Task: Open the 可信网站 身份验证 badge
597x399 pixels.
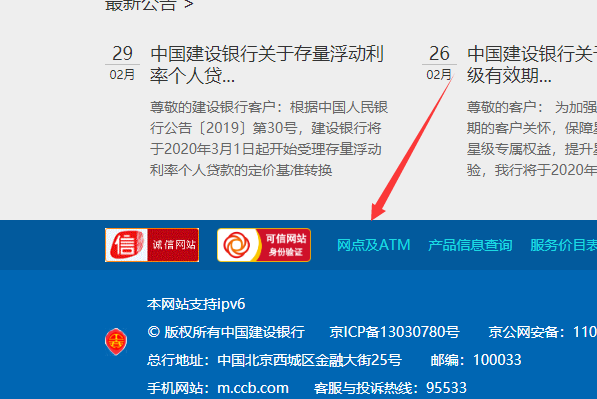Action: tap(264, 245)
